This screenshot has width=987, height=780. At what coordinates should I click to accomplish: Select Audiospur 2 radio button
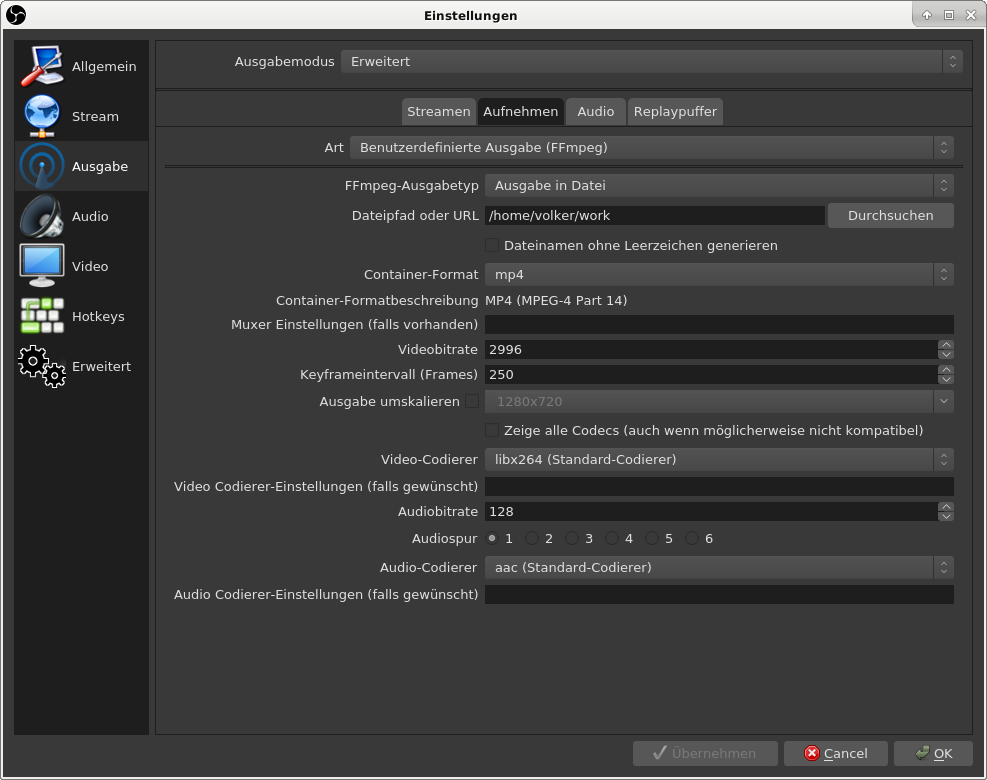click(x=532, y=538)
